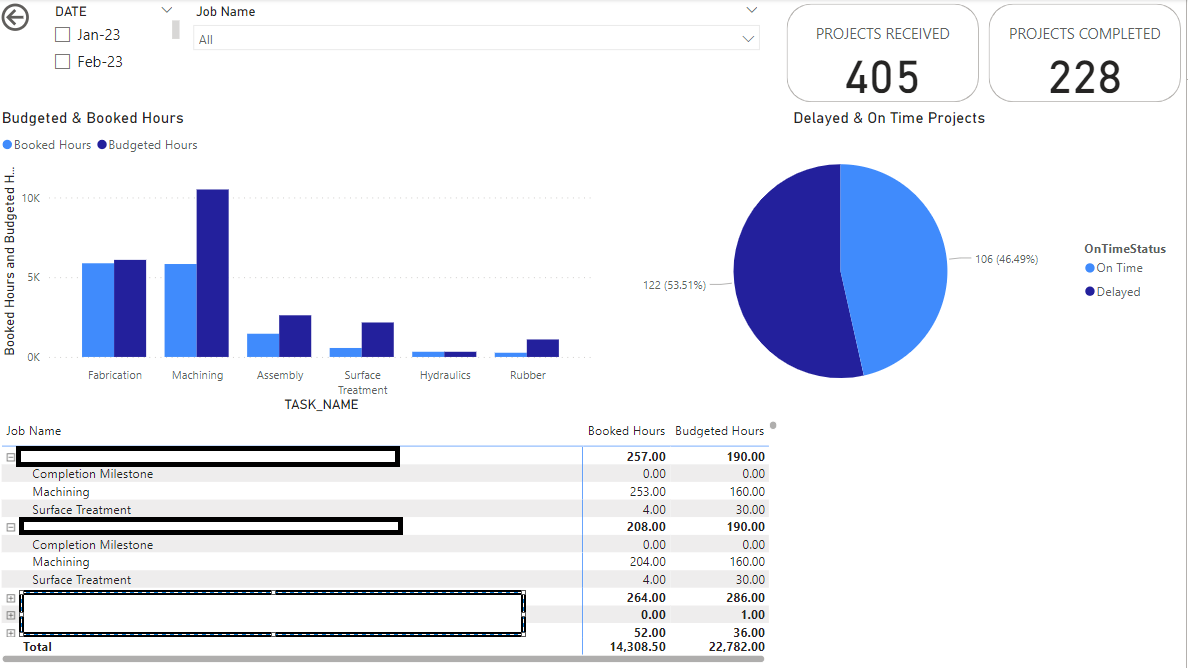This screenshot has width=1188, height=668.
Task: Expand the job row with 0.00 booked, 1.00 budgeted
Action: [x=11, y=616]
